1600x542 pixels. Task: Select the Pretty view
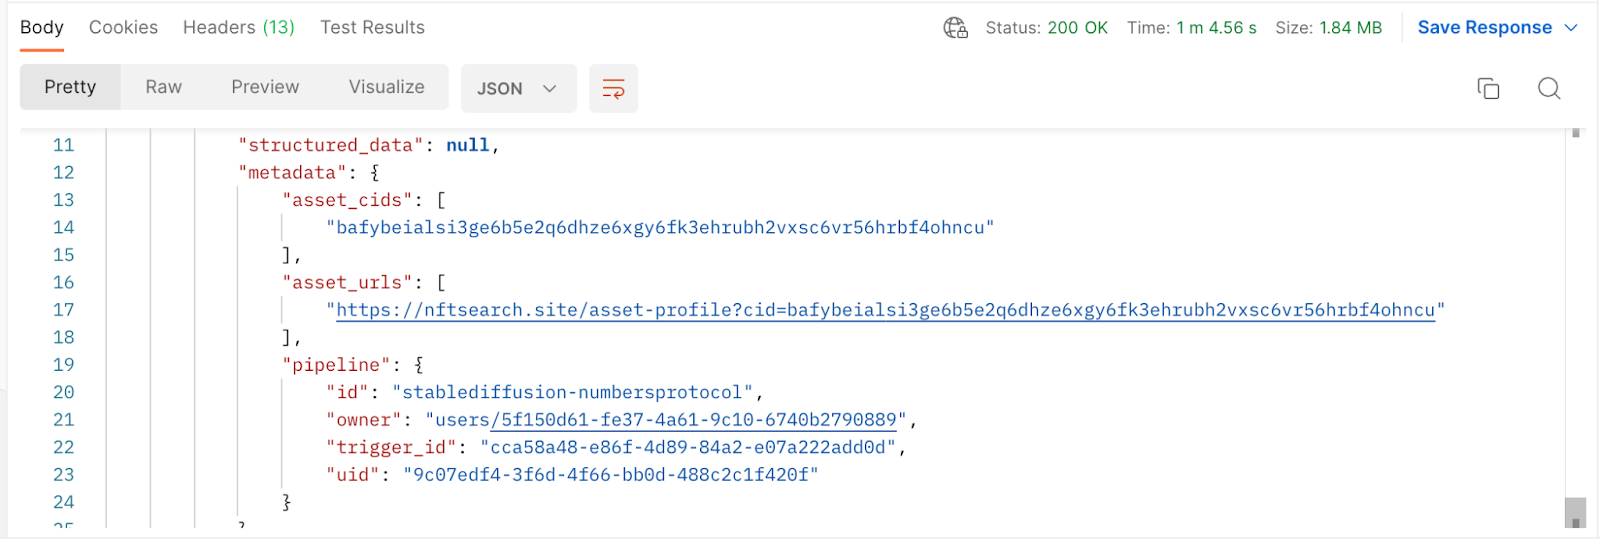[70, 87]
